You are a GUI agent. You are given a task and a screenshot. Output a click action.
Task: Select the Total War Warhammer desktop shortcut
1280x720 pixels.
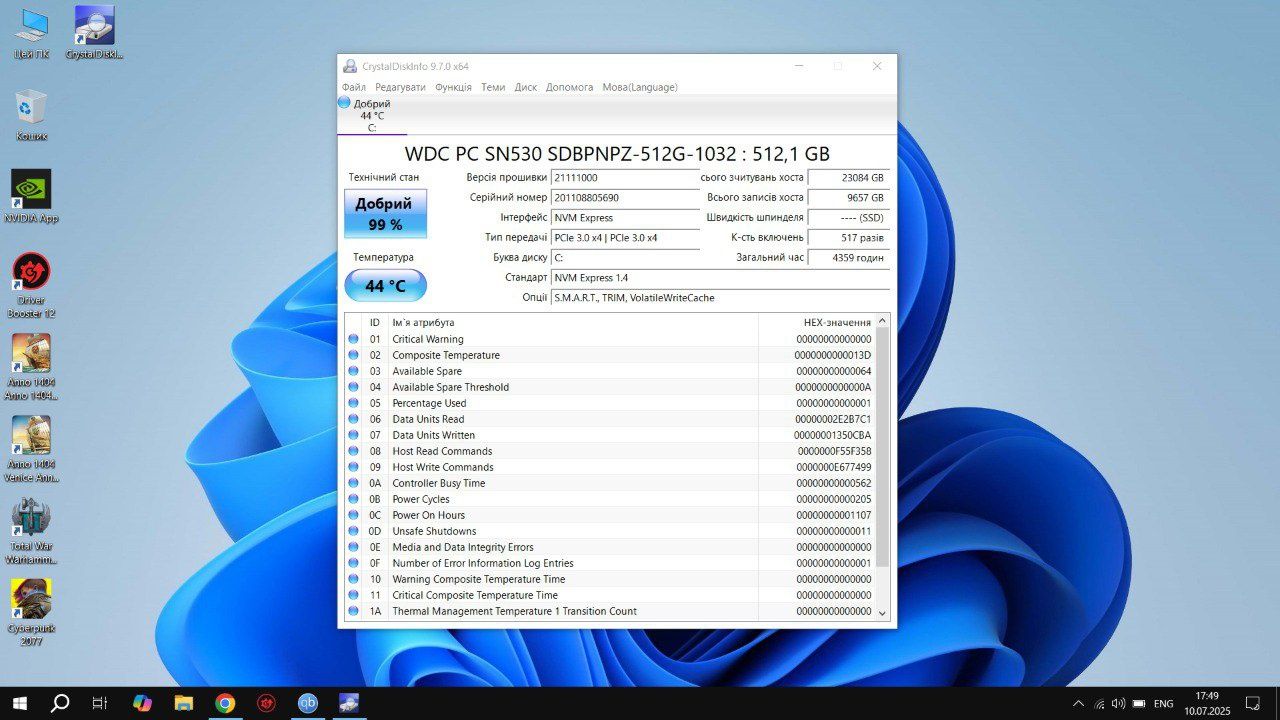[31, 531]
